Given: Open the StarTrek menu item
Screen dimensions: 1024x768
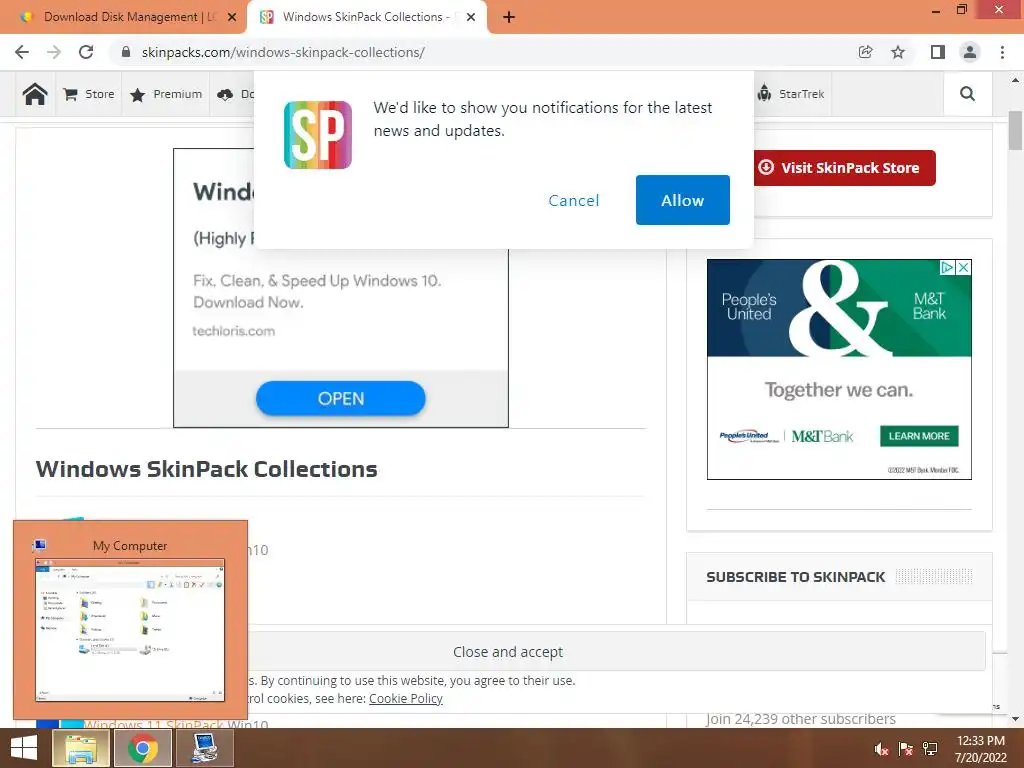Looking at the screenshot, I should click(791, 94).
